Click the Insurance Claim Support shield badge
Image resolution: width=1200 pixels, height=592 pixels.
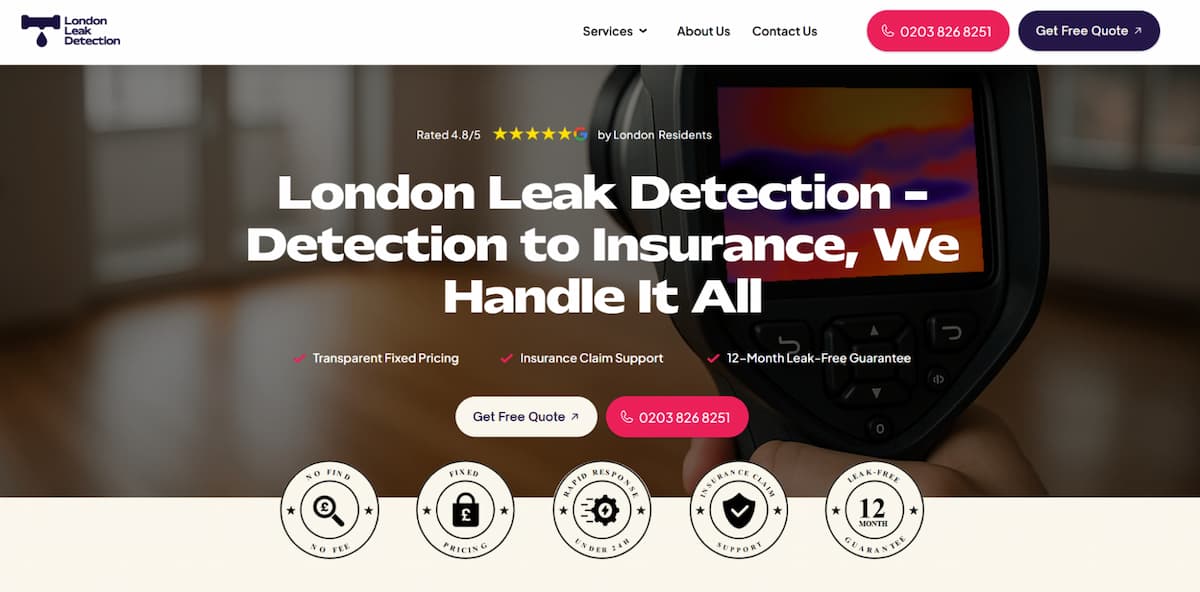pyautogui.click(x=738, y=510)
